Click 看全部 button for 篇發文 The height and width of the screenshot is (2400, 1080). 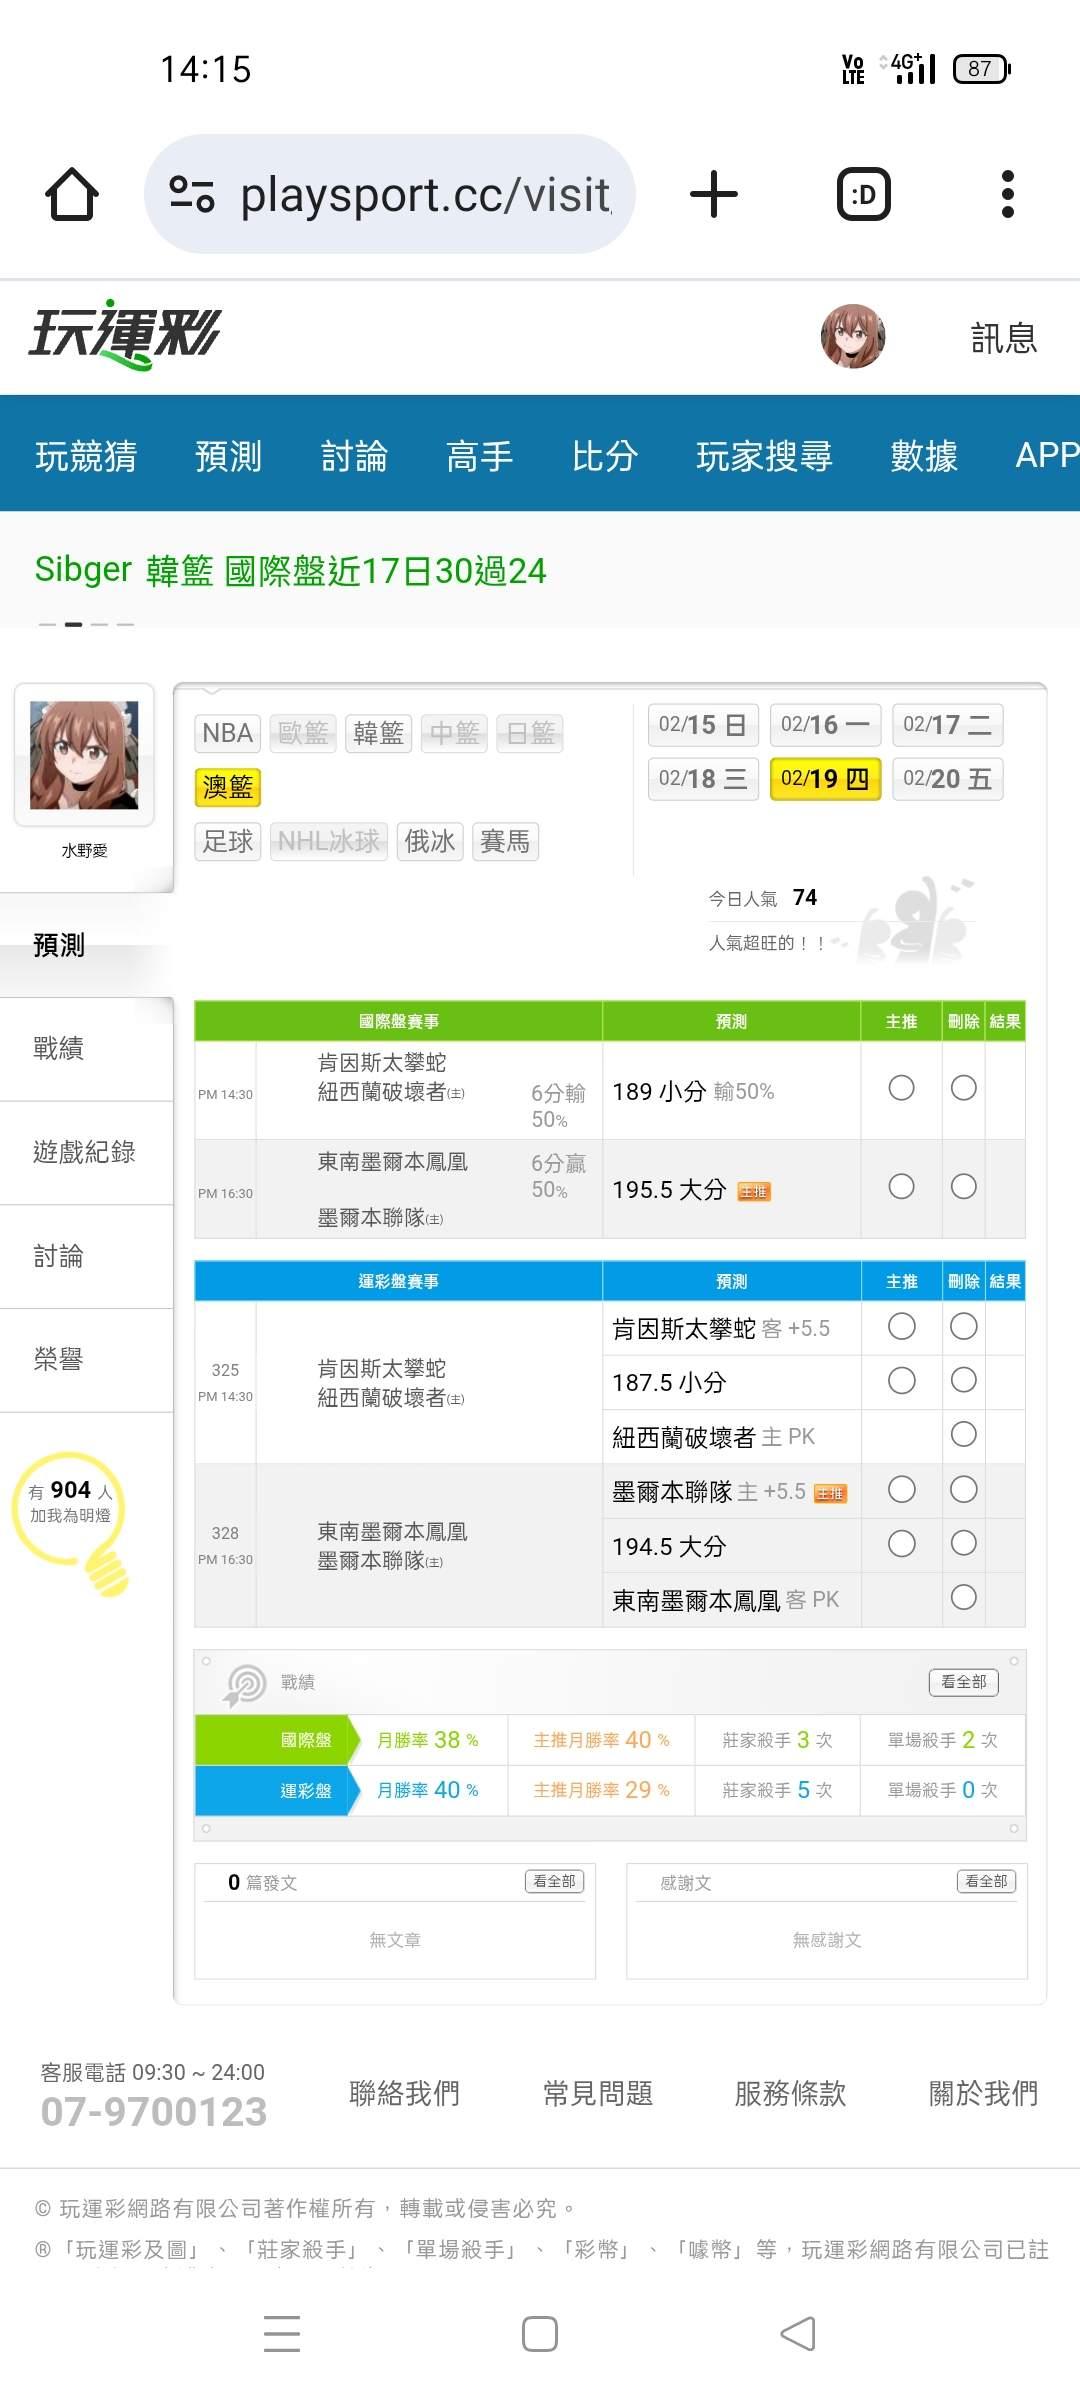(554, 1881)
